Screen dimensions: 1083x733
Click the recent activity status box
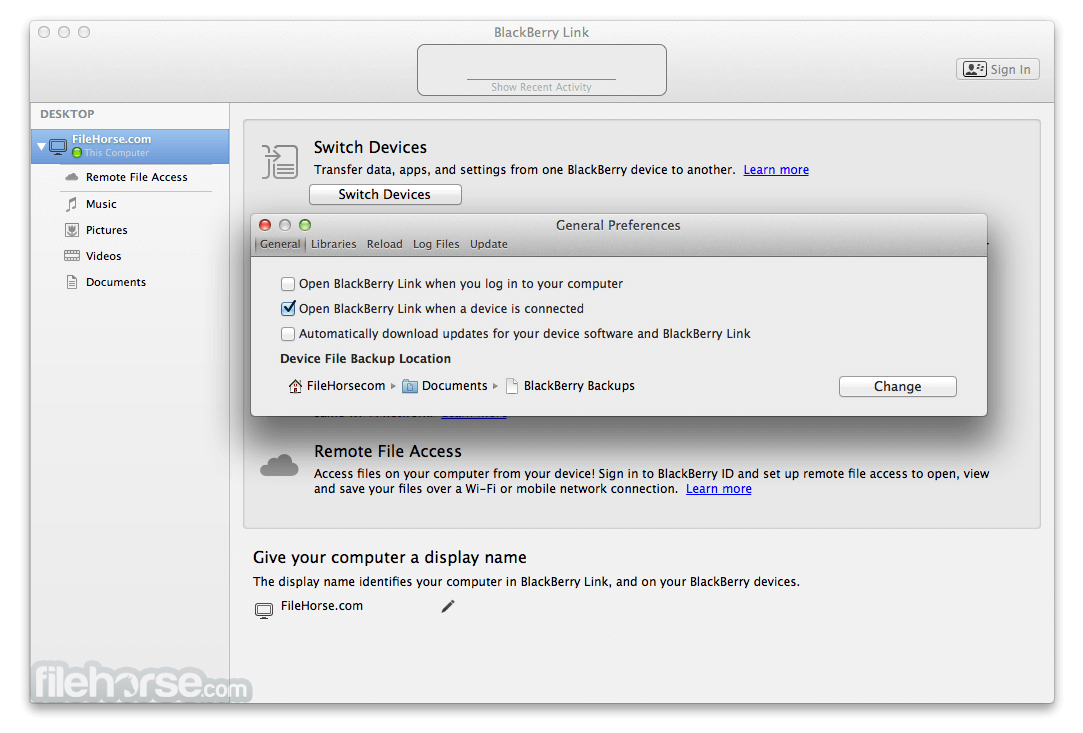click(x=542, y=70)
